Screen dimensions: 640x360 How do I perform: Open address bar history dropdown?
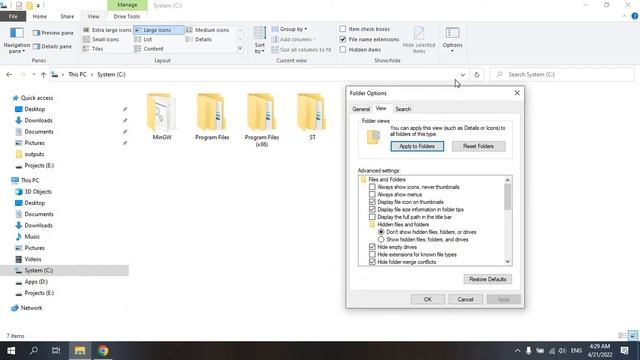(x=462, y=75)
